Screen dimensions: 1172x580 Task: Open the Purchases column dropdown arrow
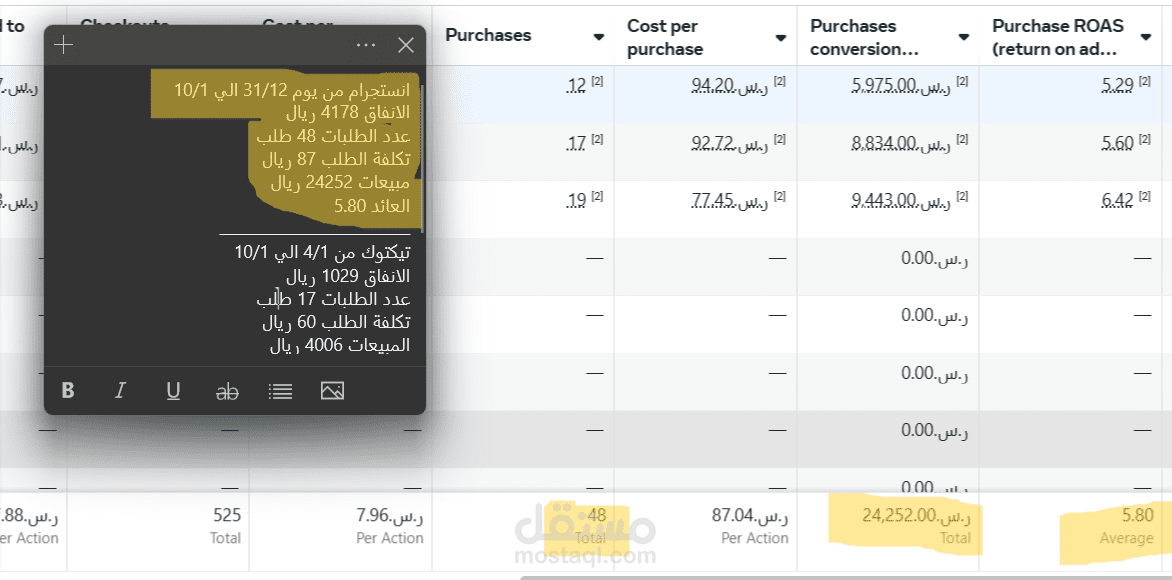(599, 37)
